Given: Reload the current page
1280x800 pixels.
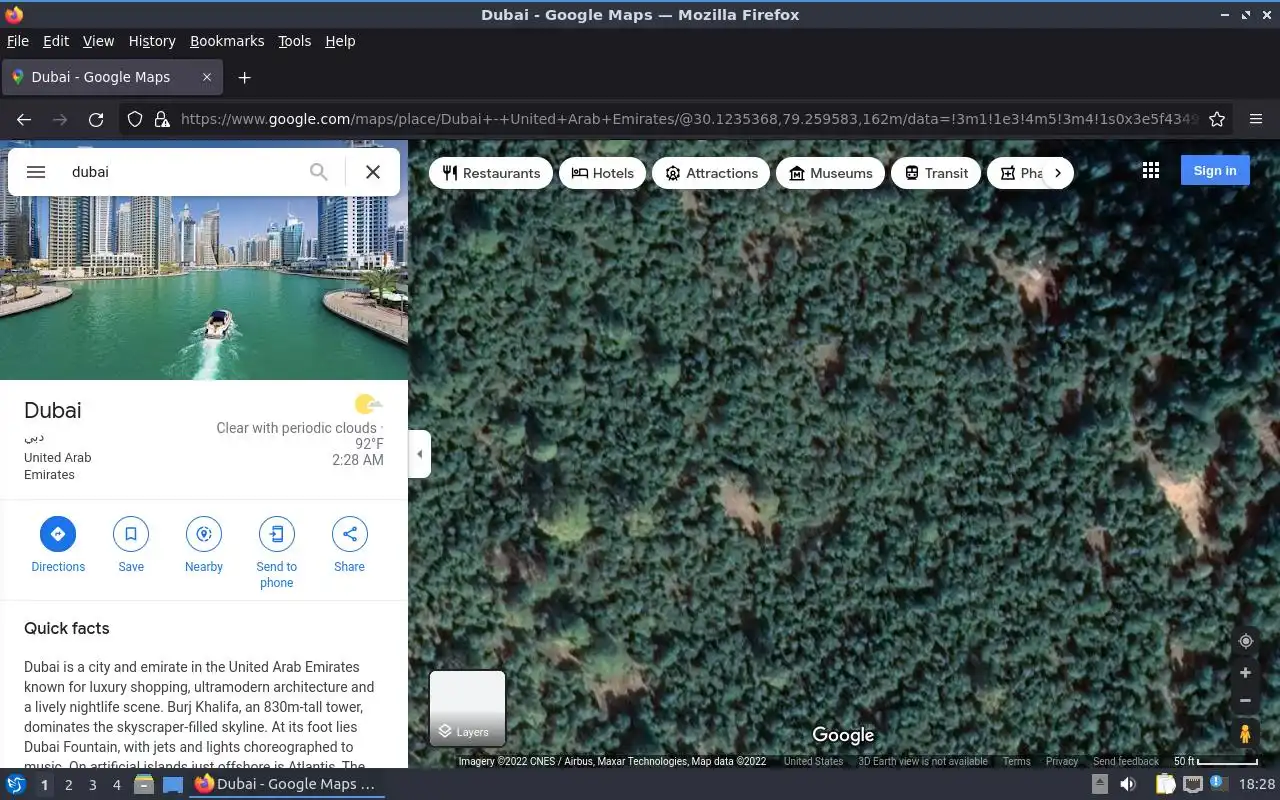Looking at the screenshot, I should click(96, 119).
